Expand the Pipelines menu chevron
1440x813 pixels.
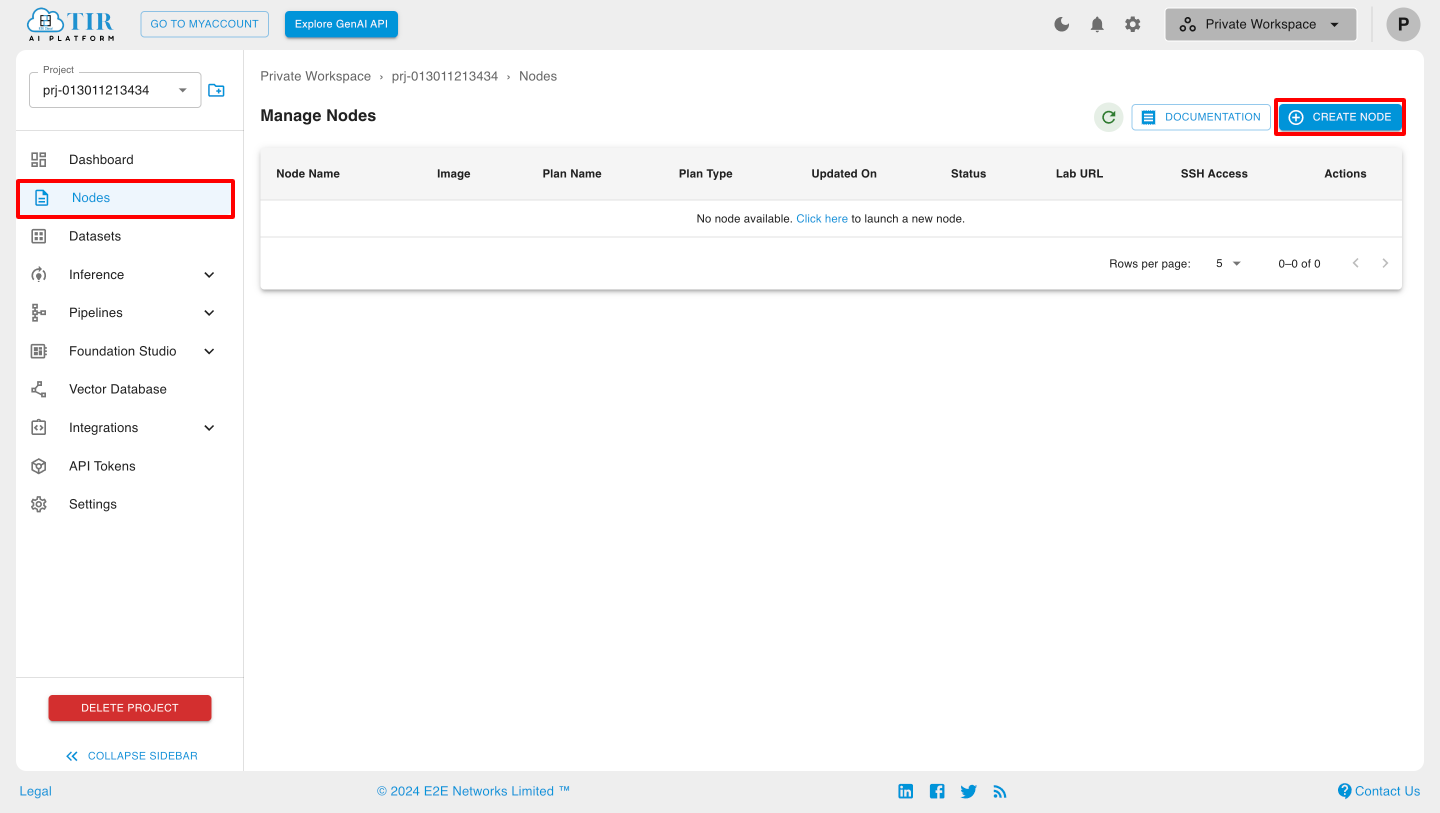209,313
